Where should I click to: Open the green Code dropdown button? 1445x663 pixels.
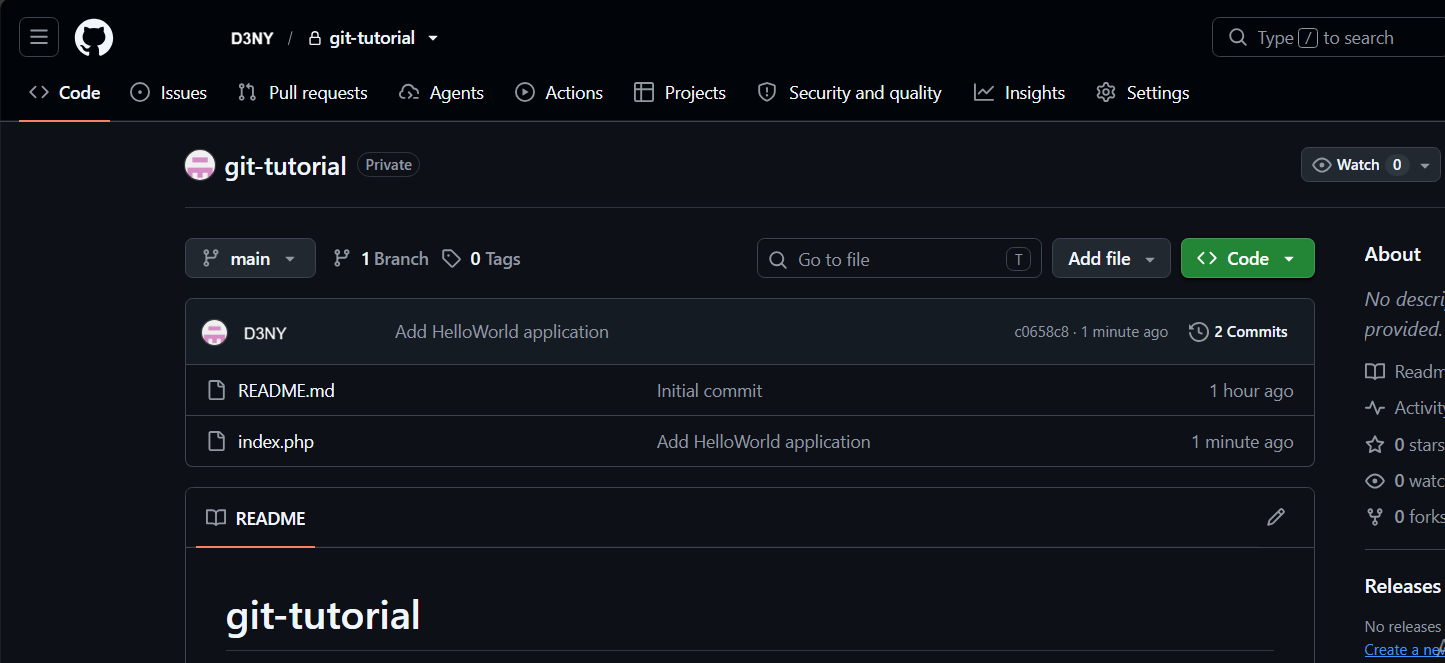[x=1248, y=258]
